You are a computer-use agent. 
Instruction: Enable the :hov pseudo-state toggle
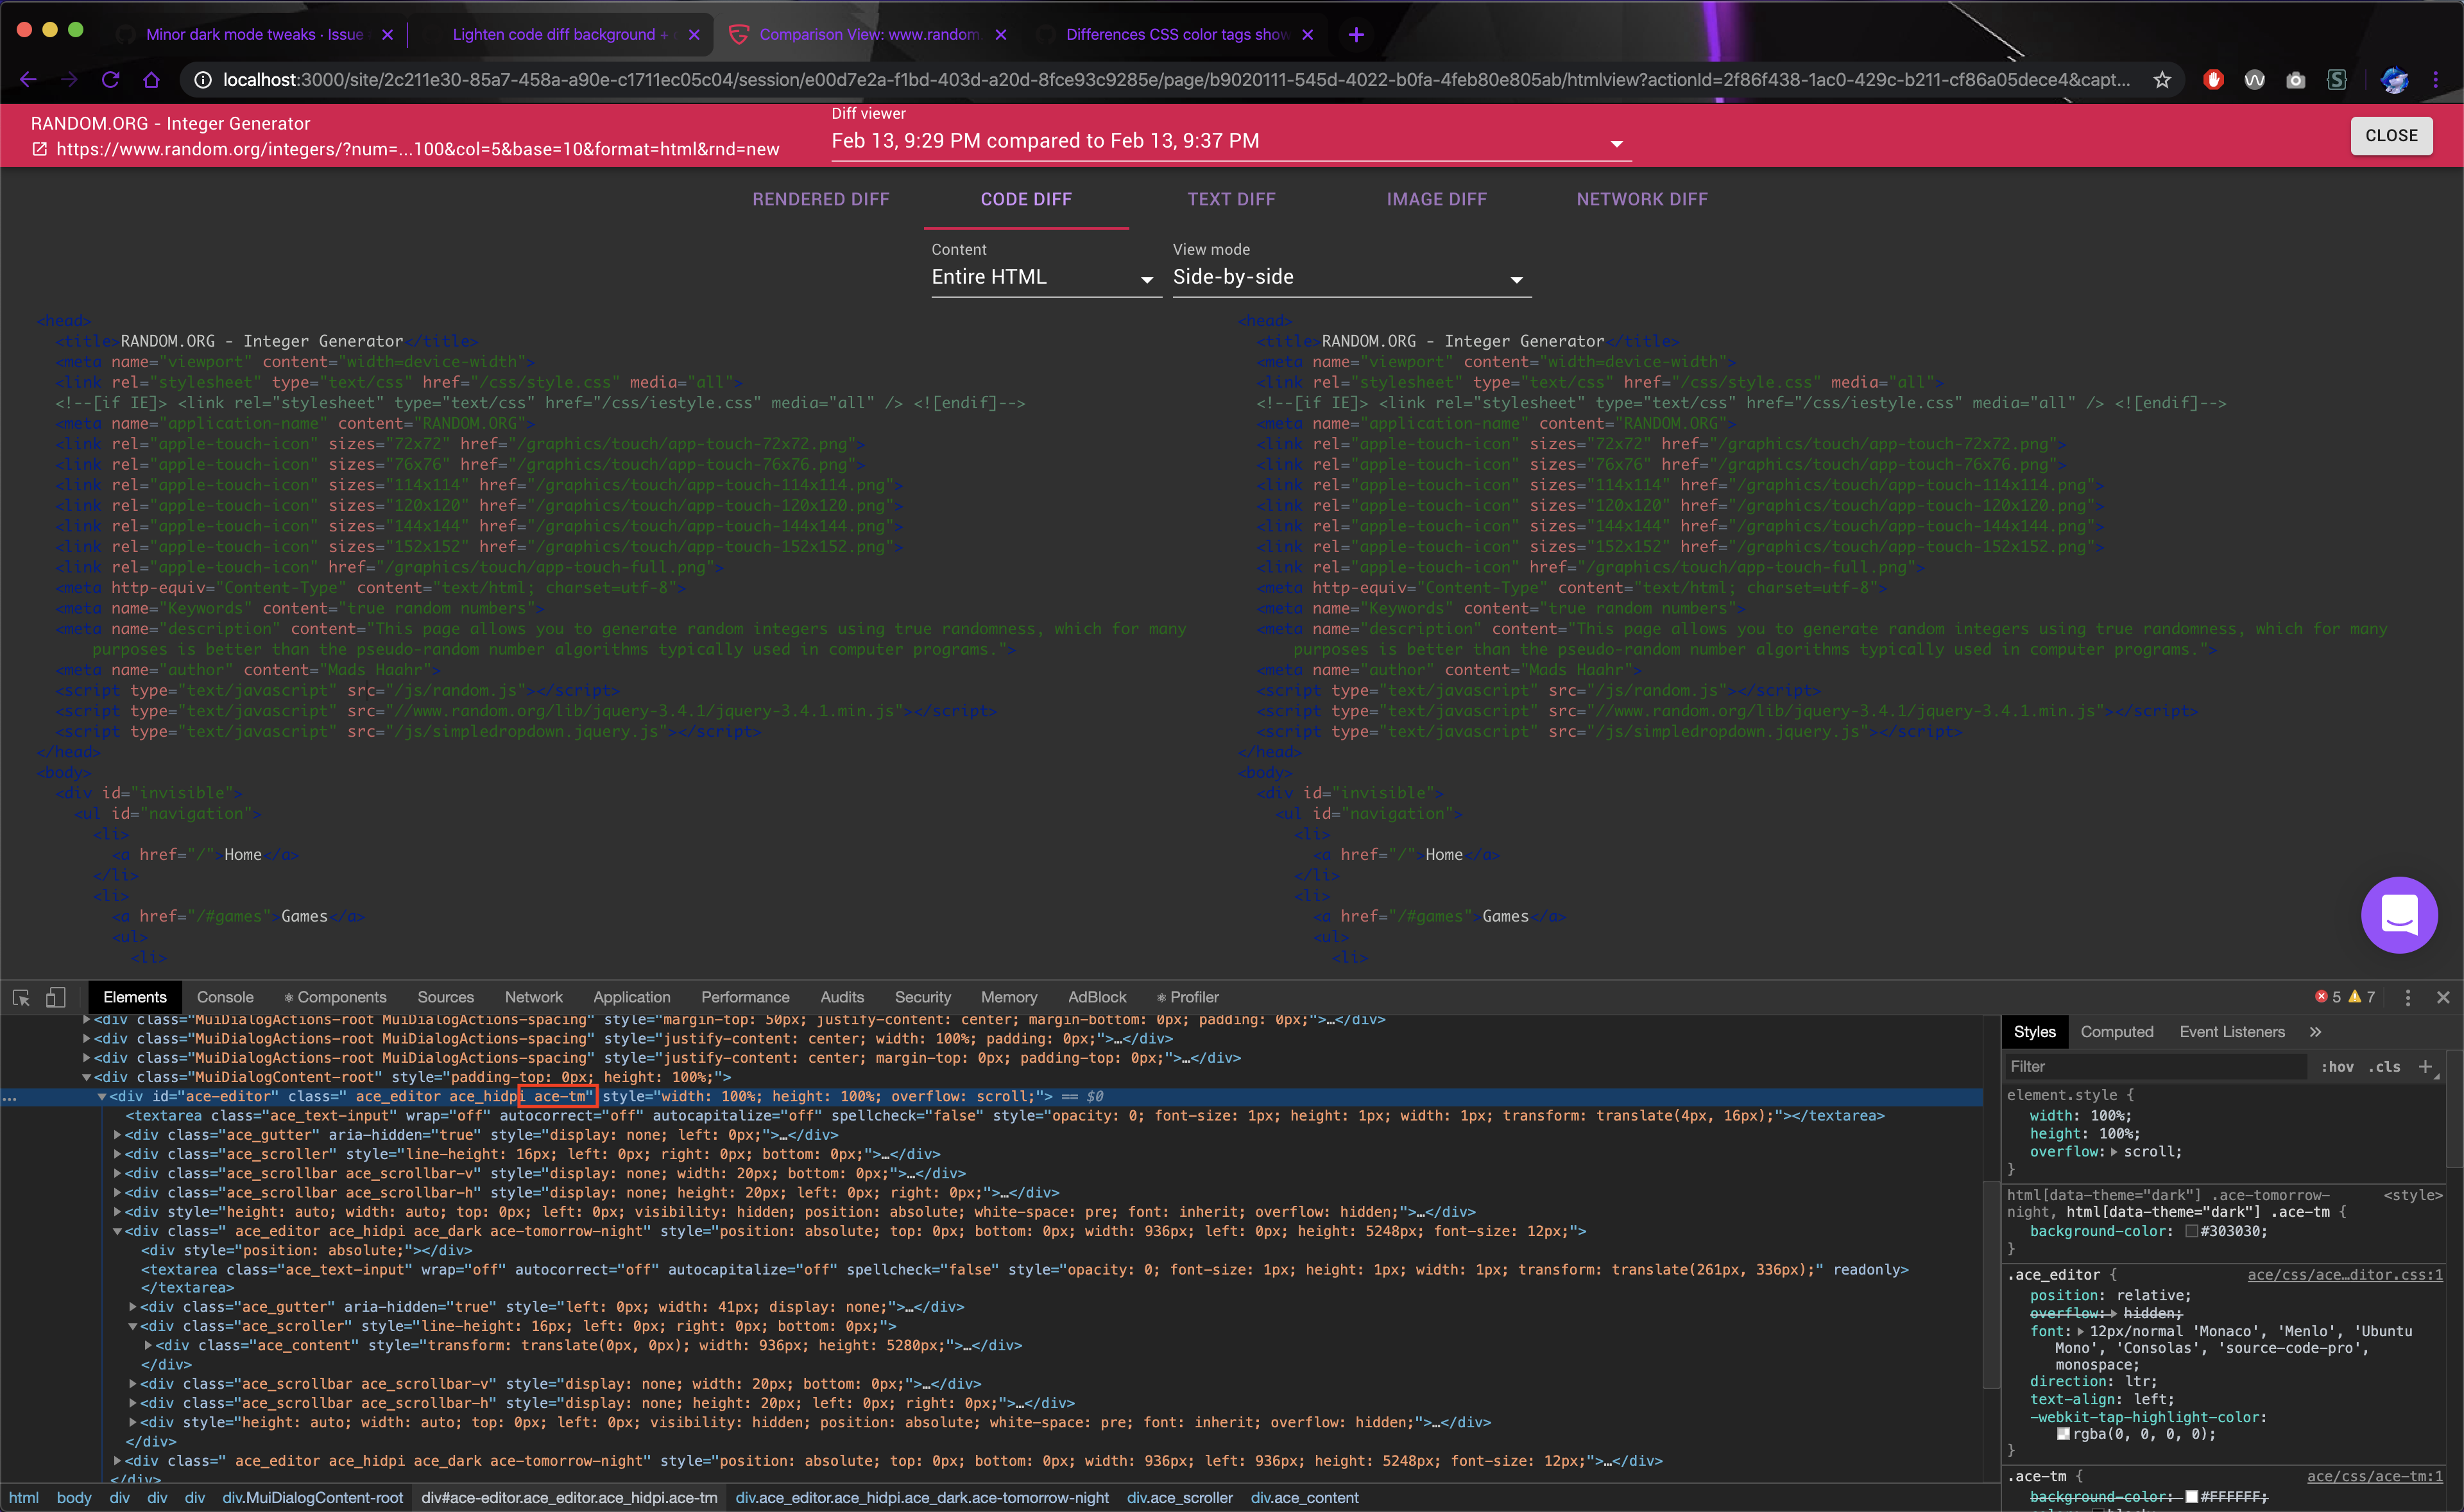[2339, 1066]
